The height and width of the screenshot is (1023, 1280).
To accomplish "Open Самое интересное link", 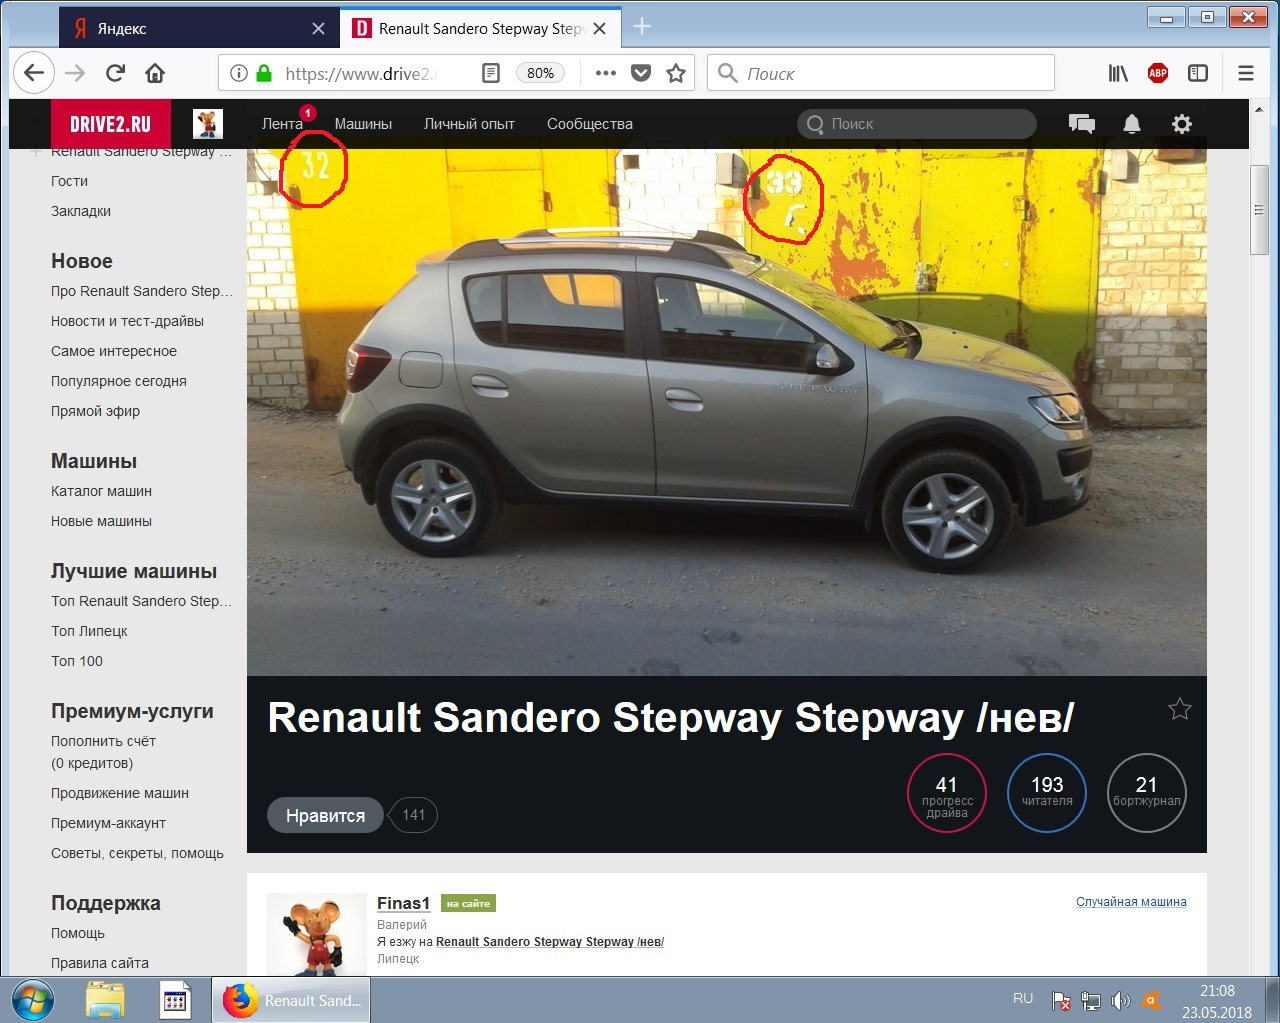I will click(114, 351).
